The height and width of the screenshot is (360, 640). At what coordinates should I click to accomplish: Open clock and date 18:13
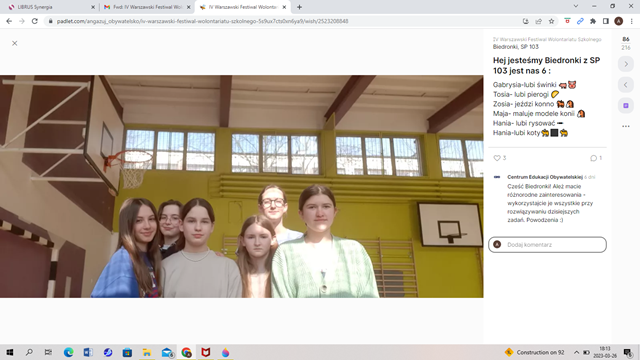click(604, 352)
